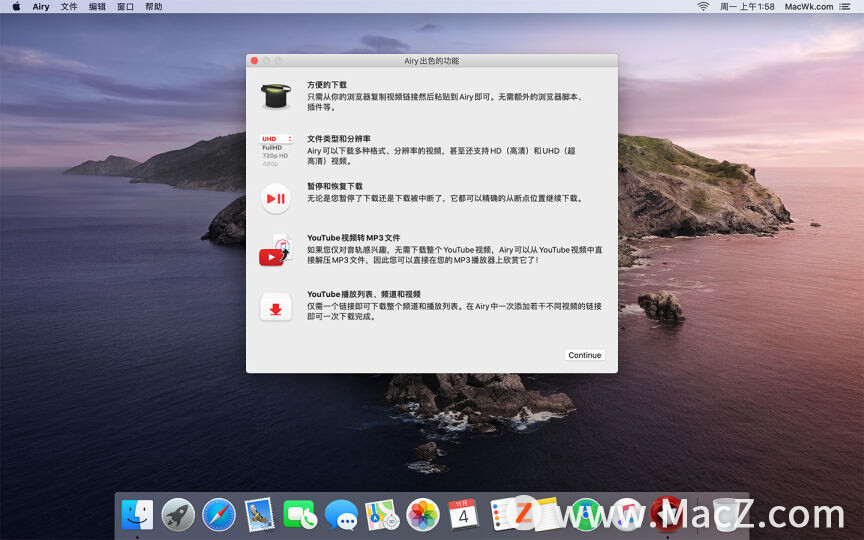Open the Mail stamp icon in Dock
This screenshot has height=540, width=864.
coord(260,515)
